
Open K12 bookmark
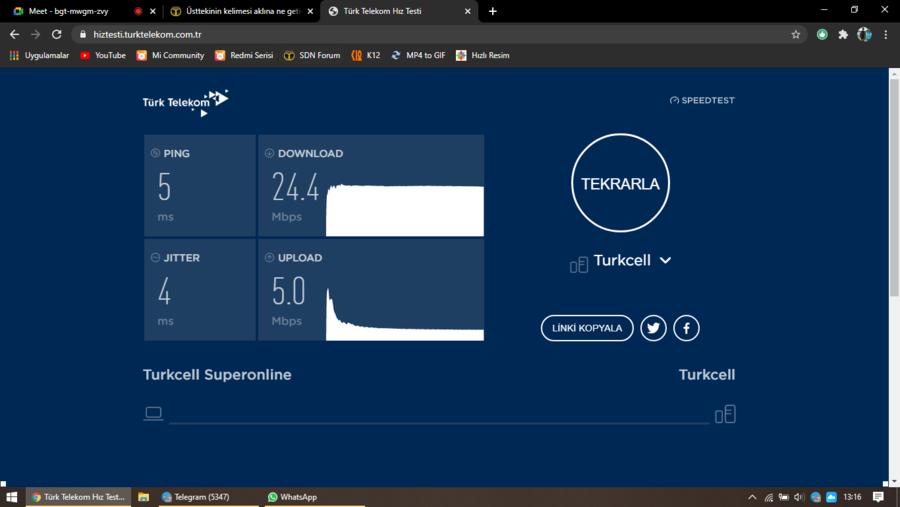click(x=366, y=55)
